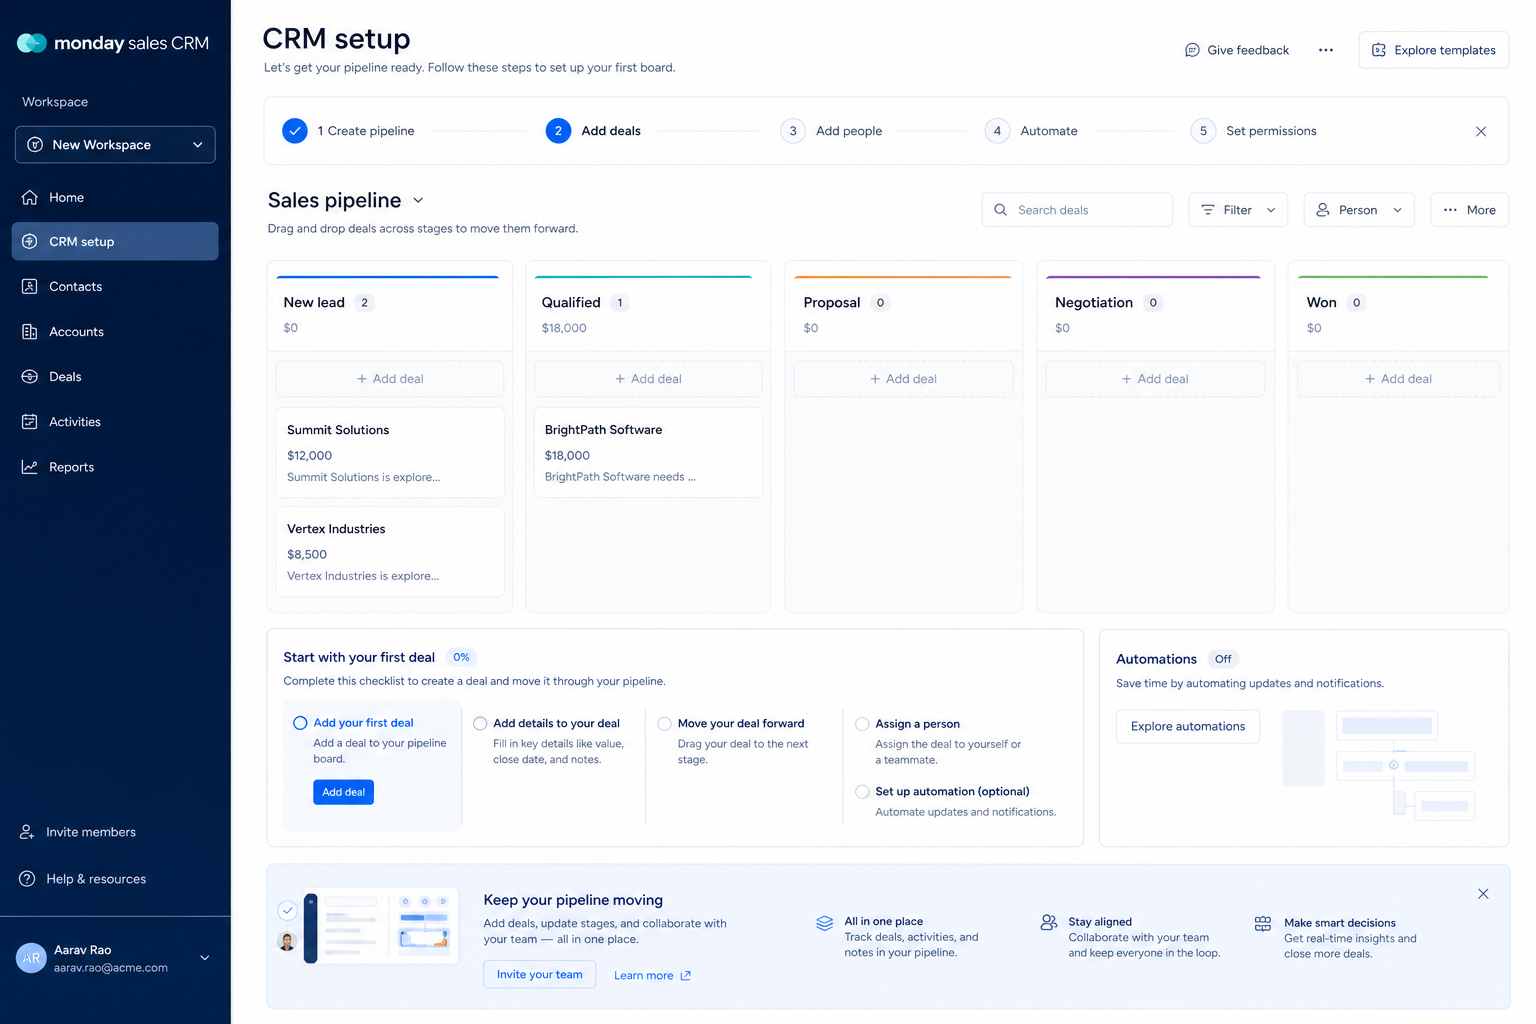Open the More options menu
The height and width of the screenshot is (1024, 1536).
pyautogui.click(x=1469, y=210)
